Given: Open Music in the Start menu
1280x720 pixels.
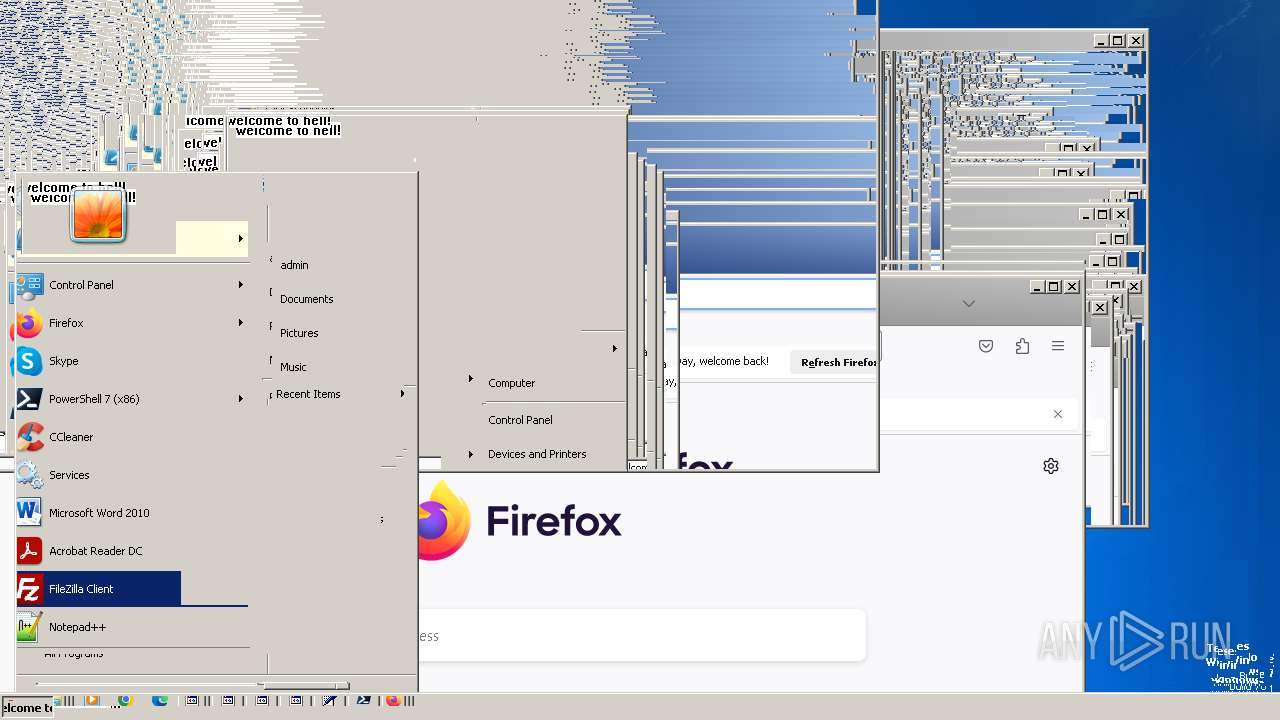Looking at the screenshot, I should click(x=293, y=367).
